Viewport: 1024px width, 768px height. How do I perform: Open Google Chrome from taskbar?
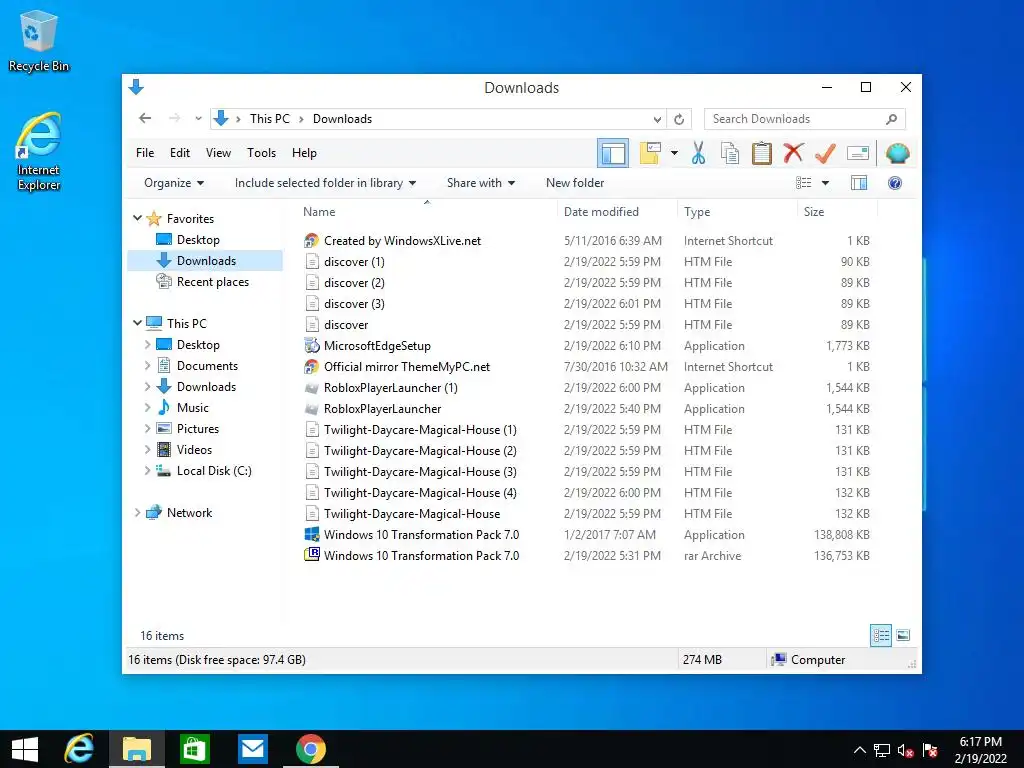(x=310, y=749)
